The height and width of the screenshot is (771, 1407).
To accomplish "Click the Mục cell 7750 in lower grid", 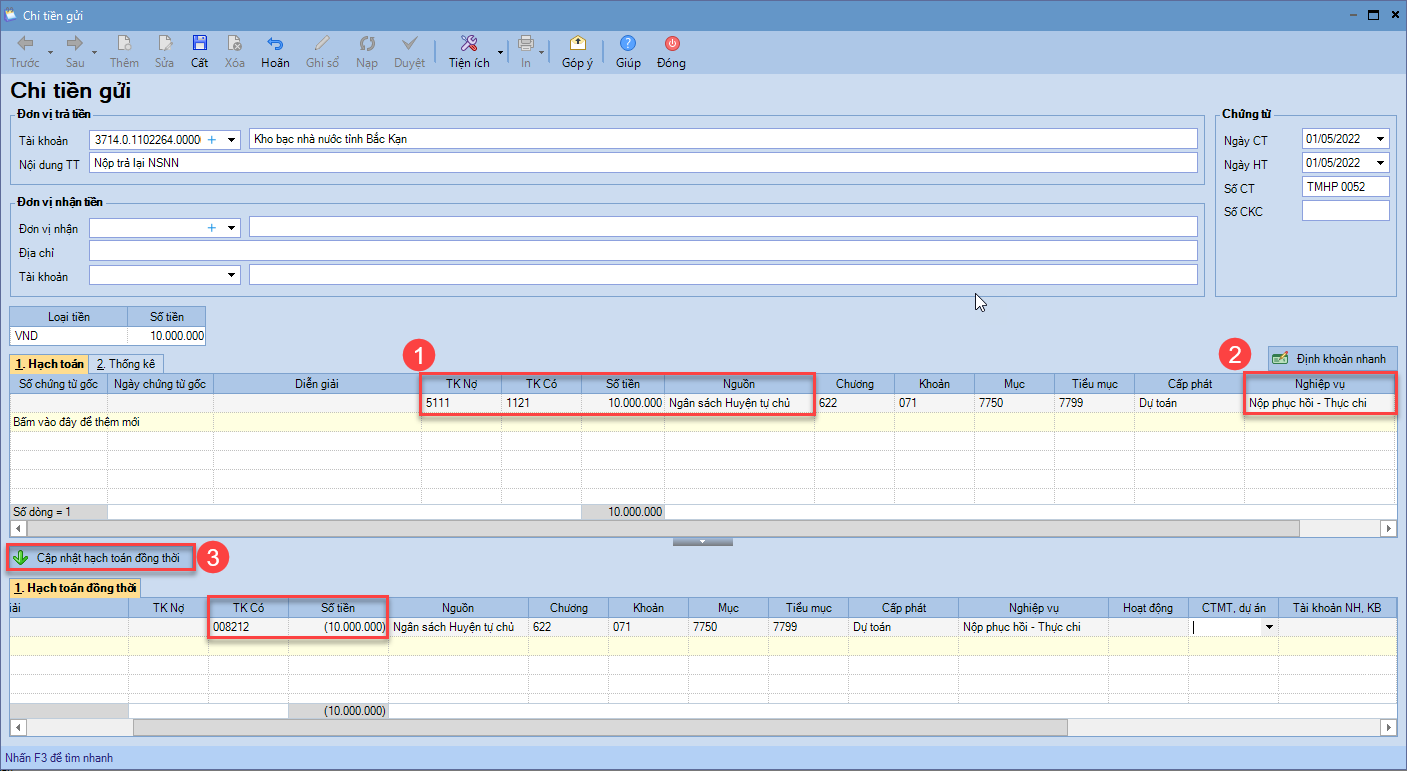I will 728,627.
